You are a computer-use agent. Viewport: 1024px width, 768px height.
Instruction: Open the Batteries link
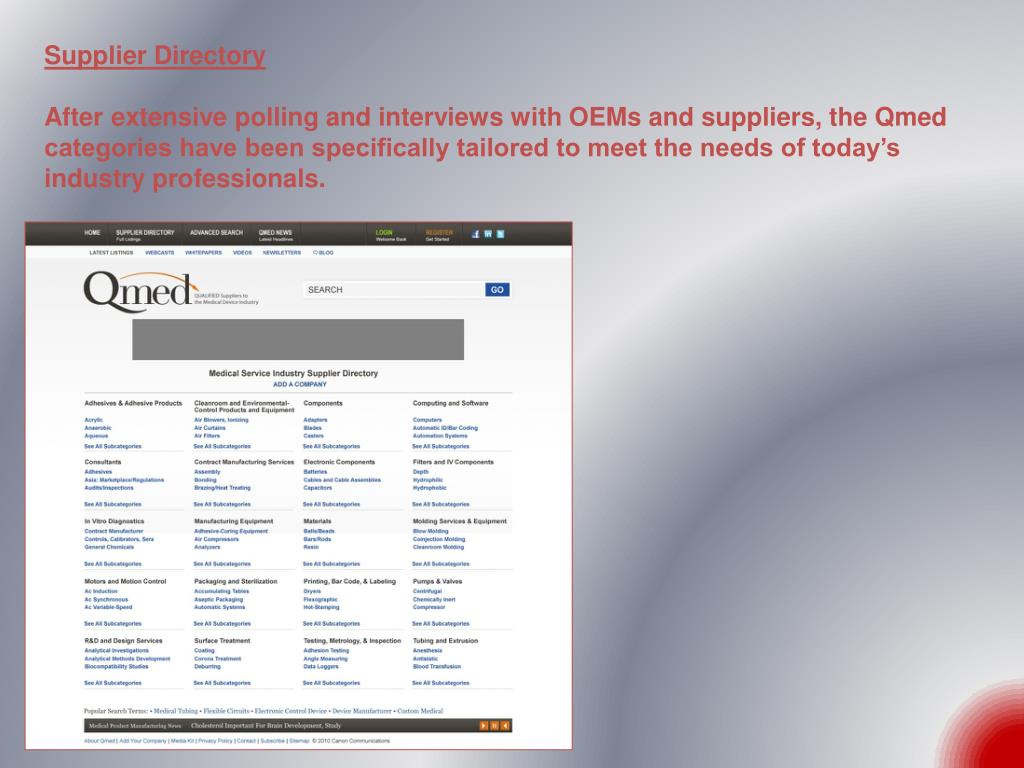tap(315, 472)
